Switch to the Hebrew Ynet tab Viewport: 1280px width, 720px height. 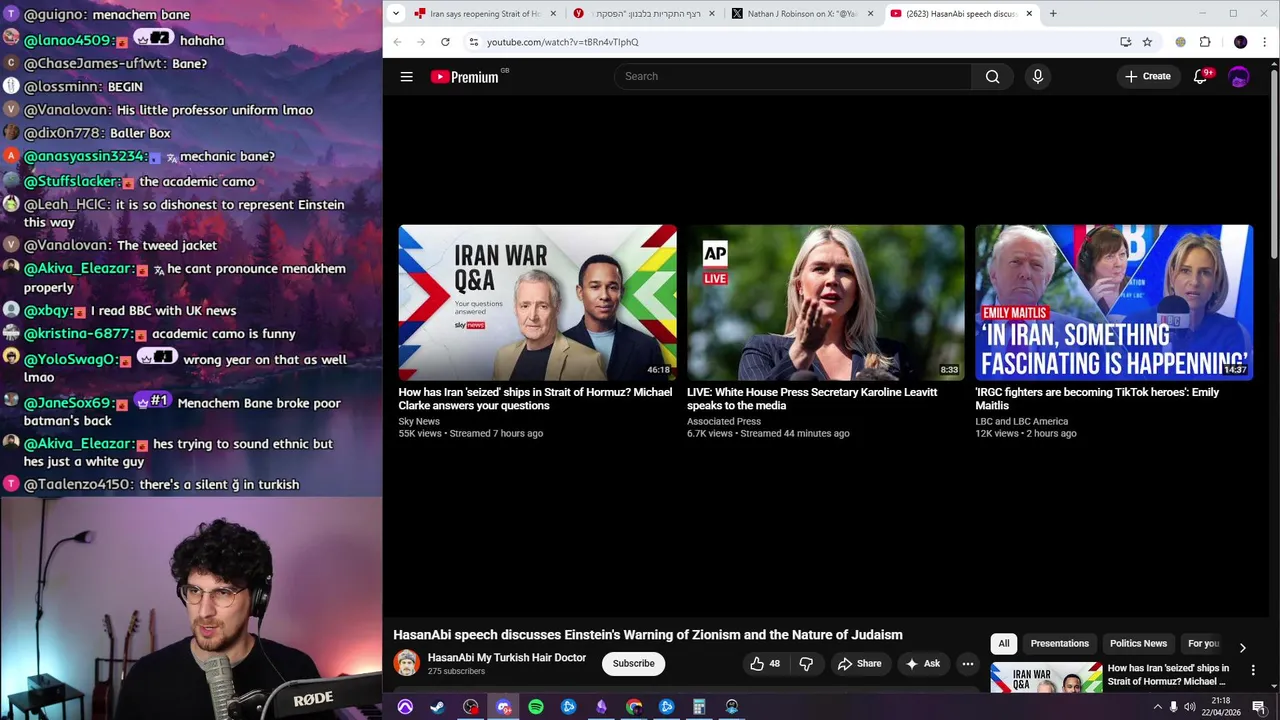point(638,14)
